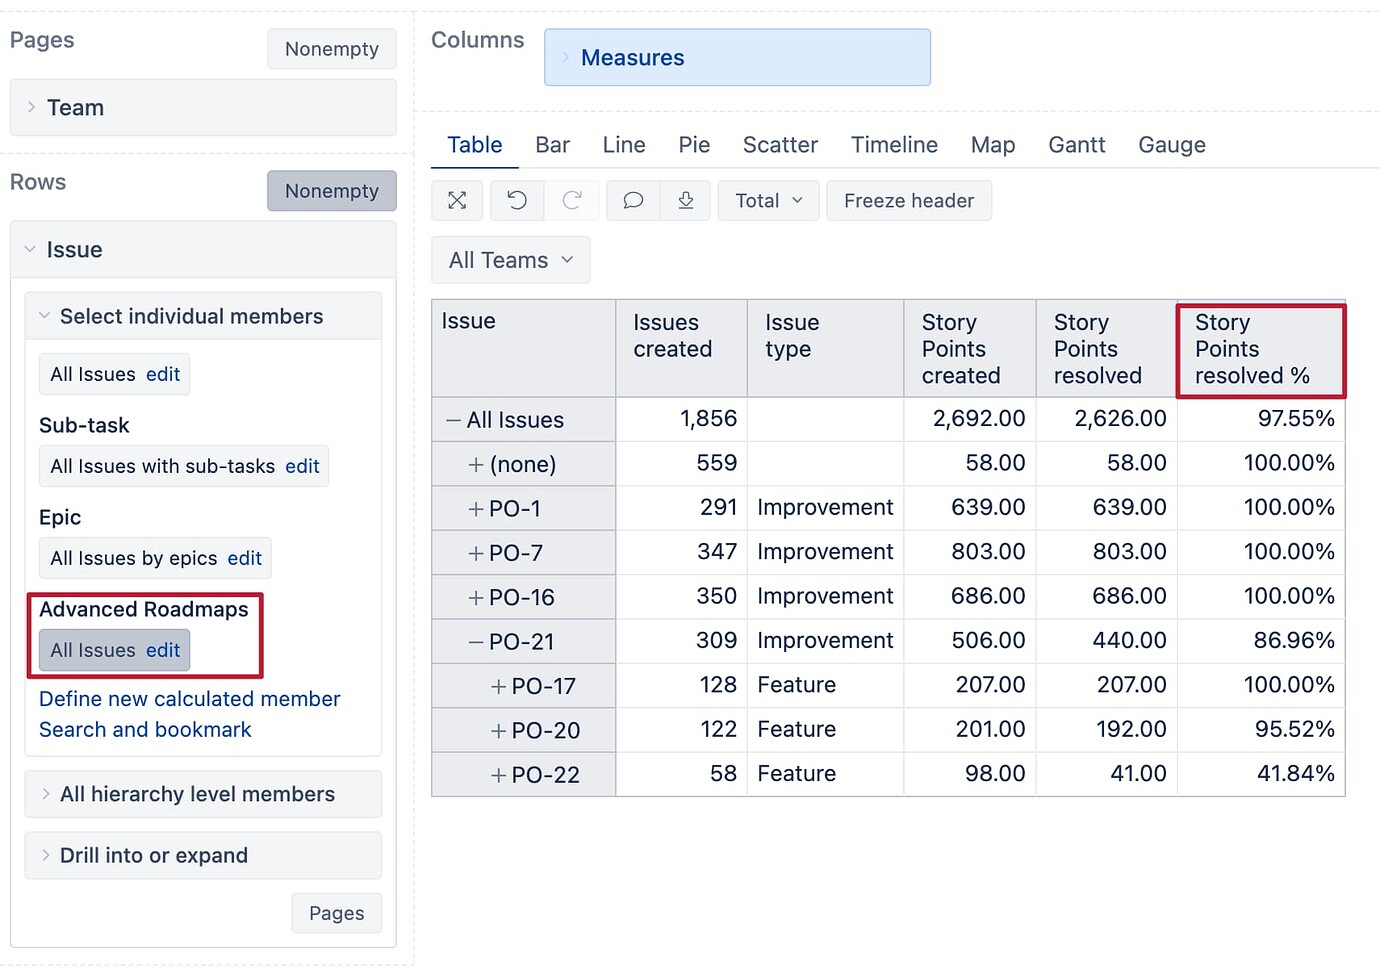Expand the PO-1 row plus icon
Image resolution: width=1380 pixels, height=970 pixels.
click(x=476, y=509)
